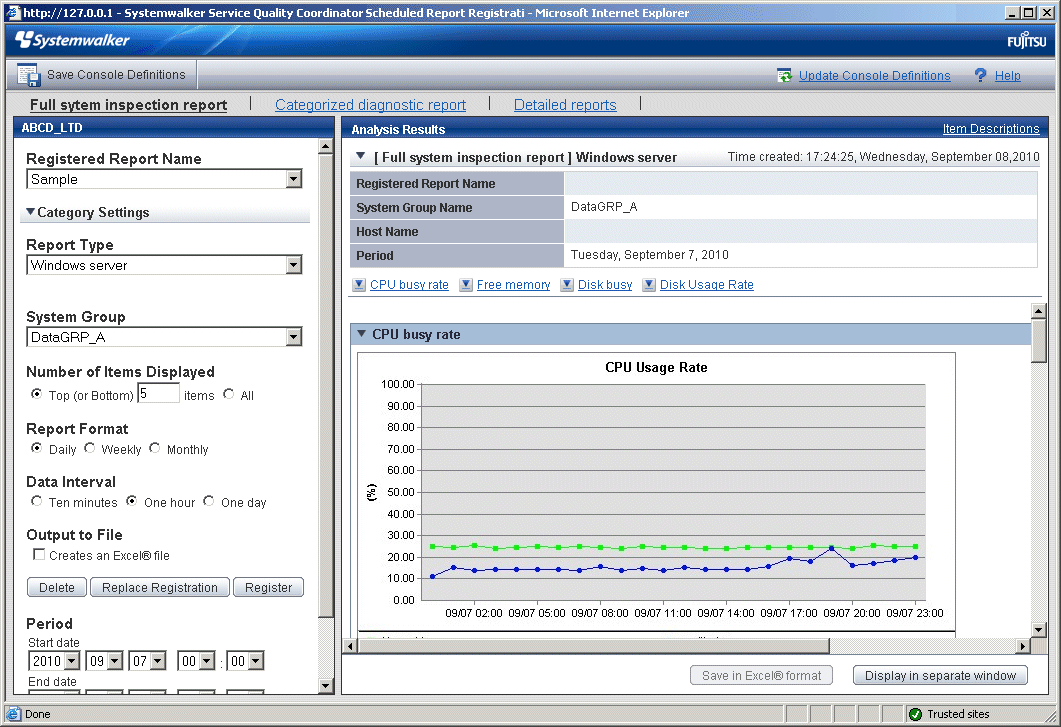Viewport: 1061px width, 727px height.
Task: Click the Save Console Definitions floppy icon
Action: pos(28,75)
